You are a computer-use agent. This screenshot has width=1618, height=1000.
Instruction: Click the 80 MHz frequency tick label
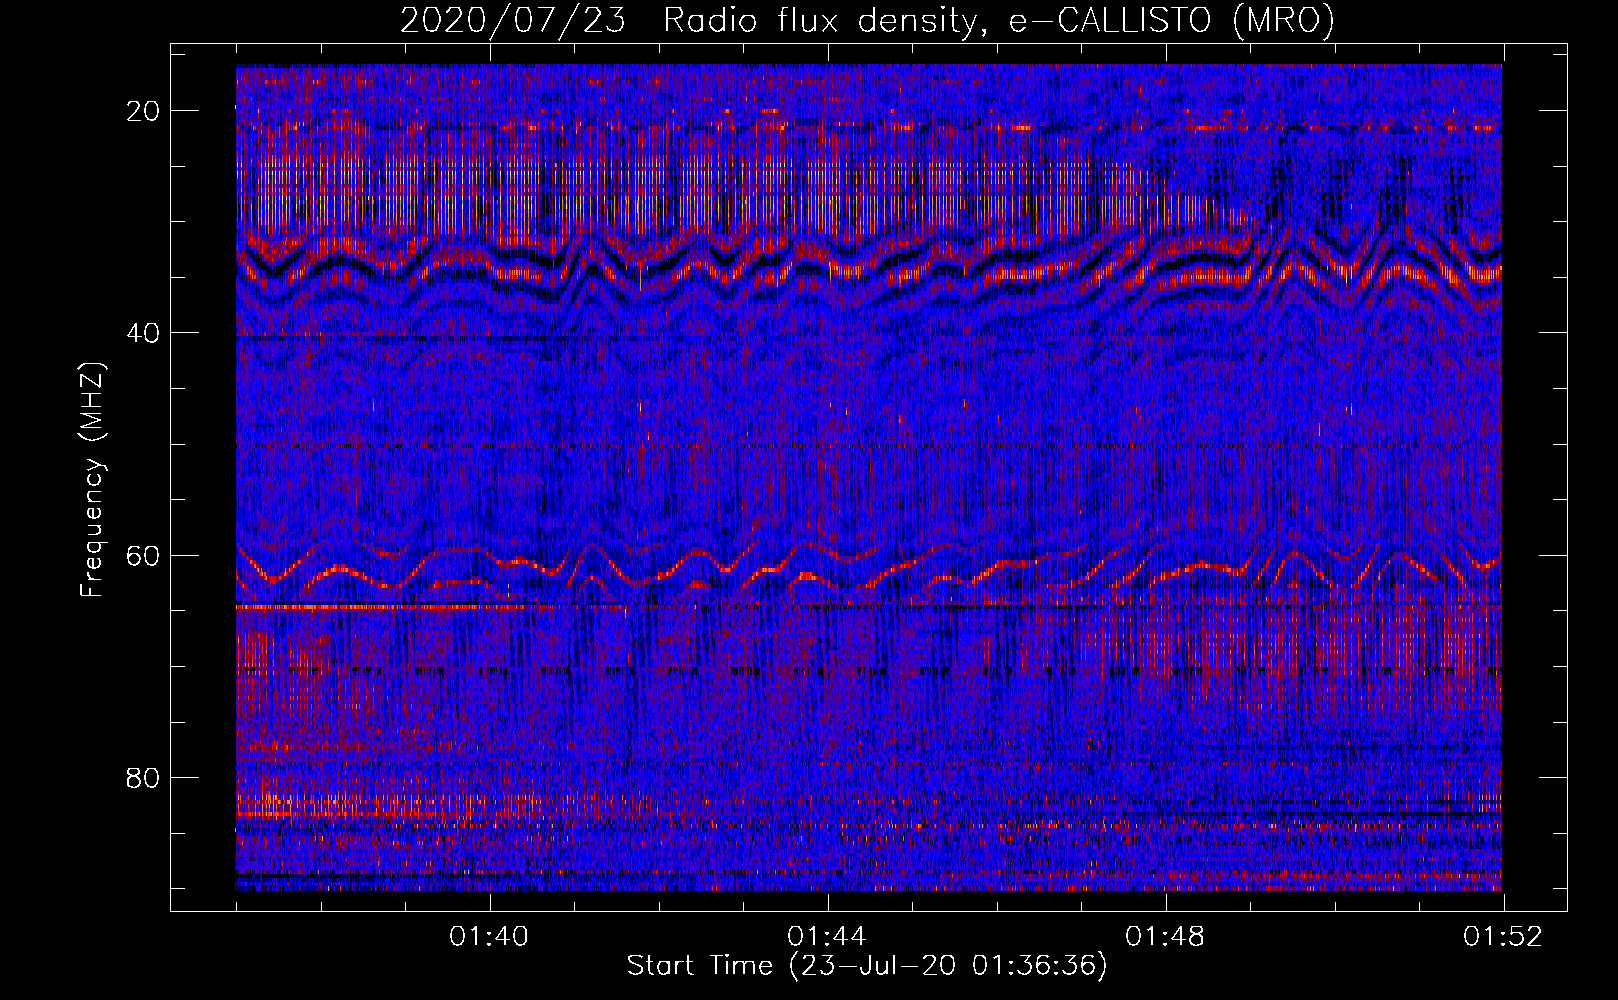143,777
